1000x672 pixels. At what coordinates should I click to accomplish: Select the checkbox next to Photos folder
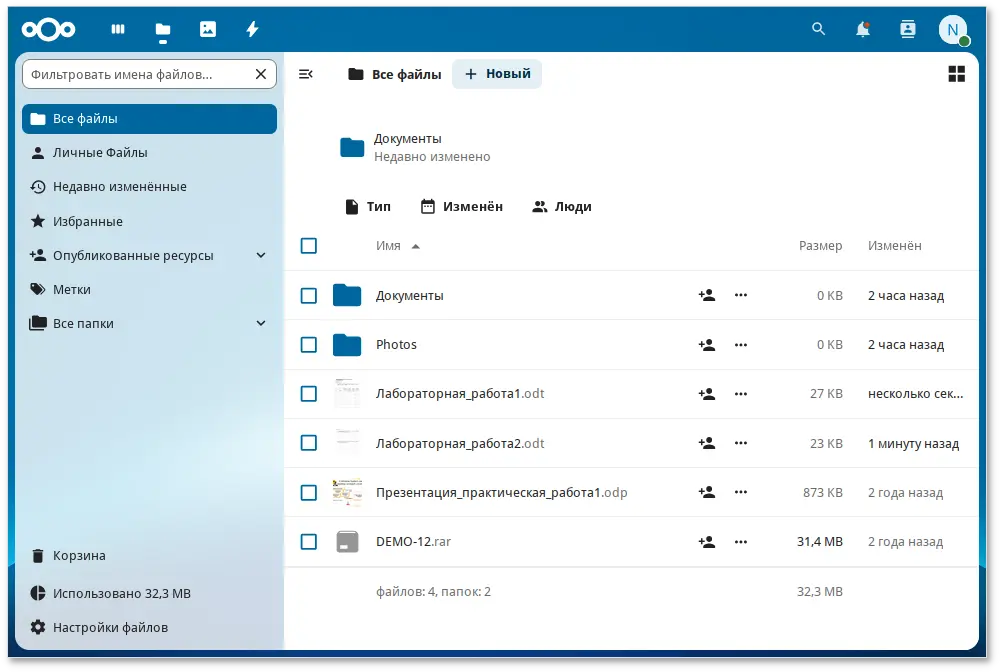pos(309,344)
